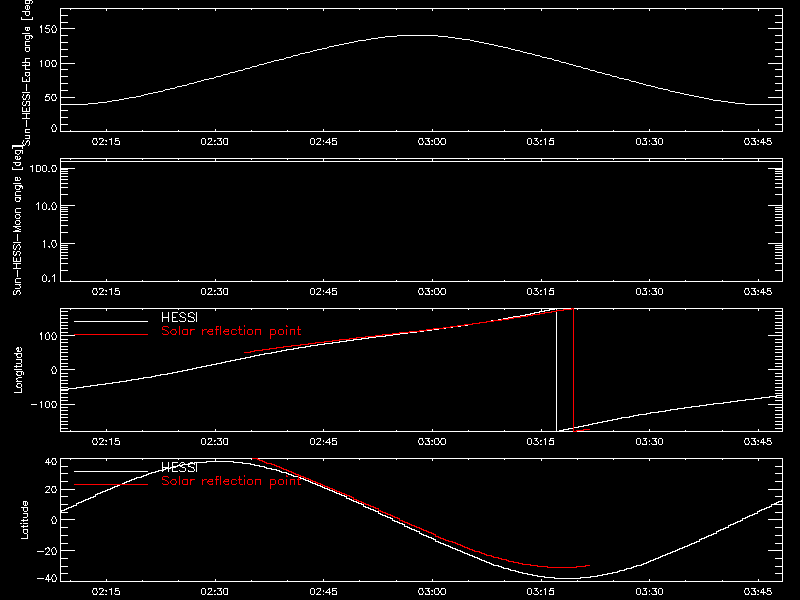
Task: Select the 100 tick on Earth angle plot
Action: (48, 64)
